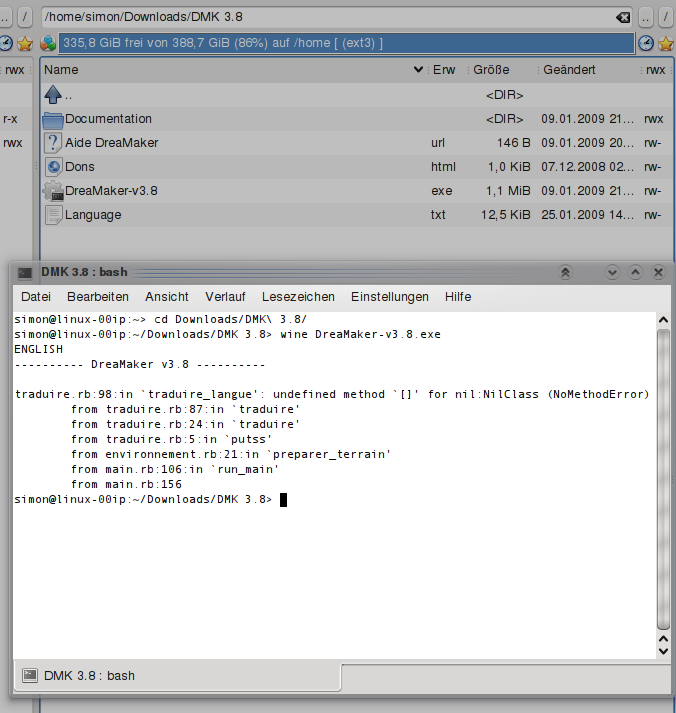Image resolution: width=676 pixels, height=713 pixels.
Task: Open the Einstellungen menu
Action: coord(390,297)
